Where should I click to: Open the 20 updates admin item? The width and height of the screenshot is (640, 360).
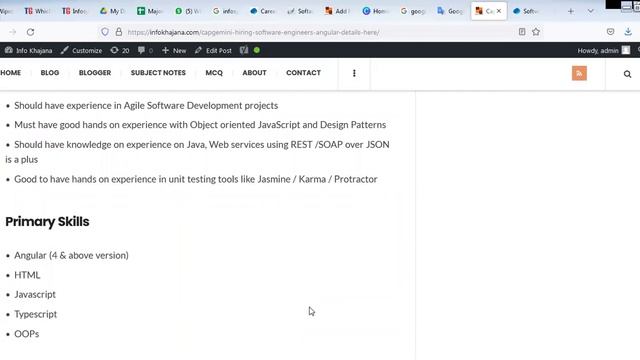(120, 50)
